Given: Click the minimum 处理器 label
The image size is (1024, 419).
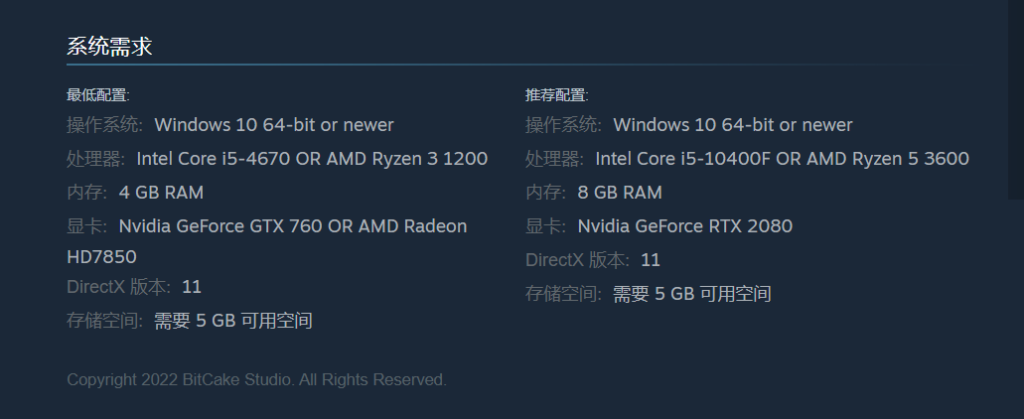Looking at the screenshot, I should 95,159.
